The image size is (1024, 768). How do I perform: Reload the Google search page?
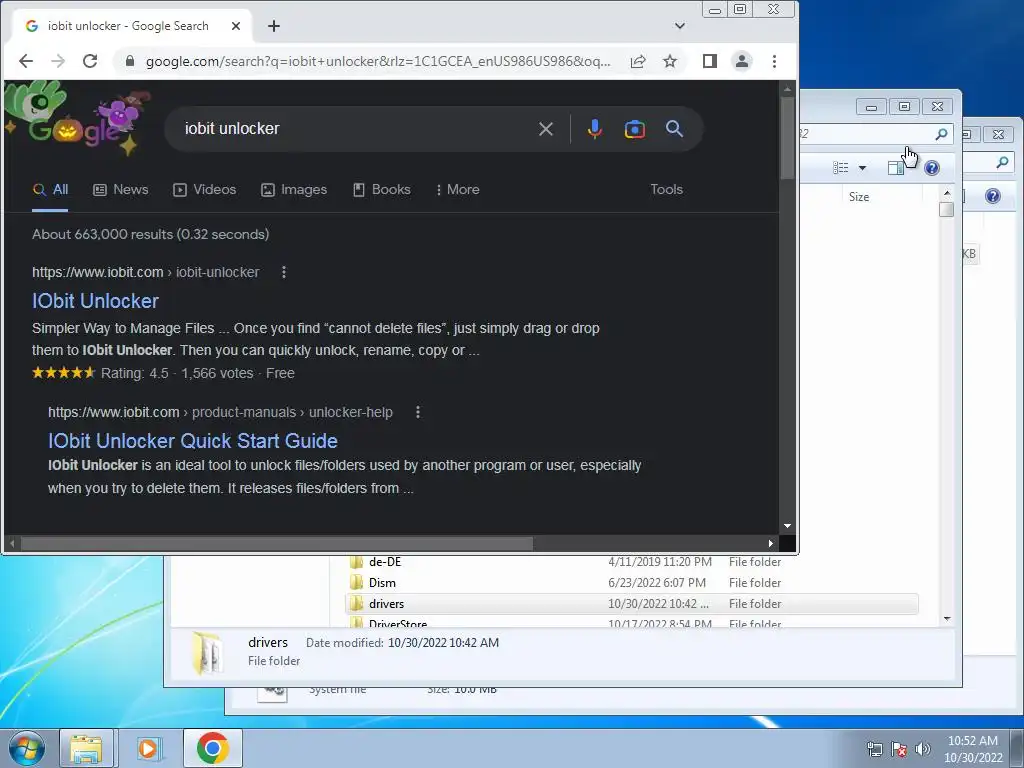[x=90, y=61]
